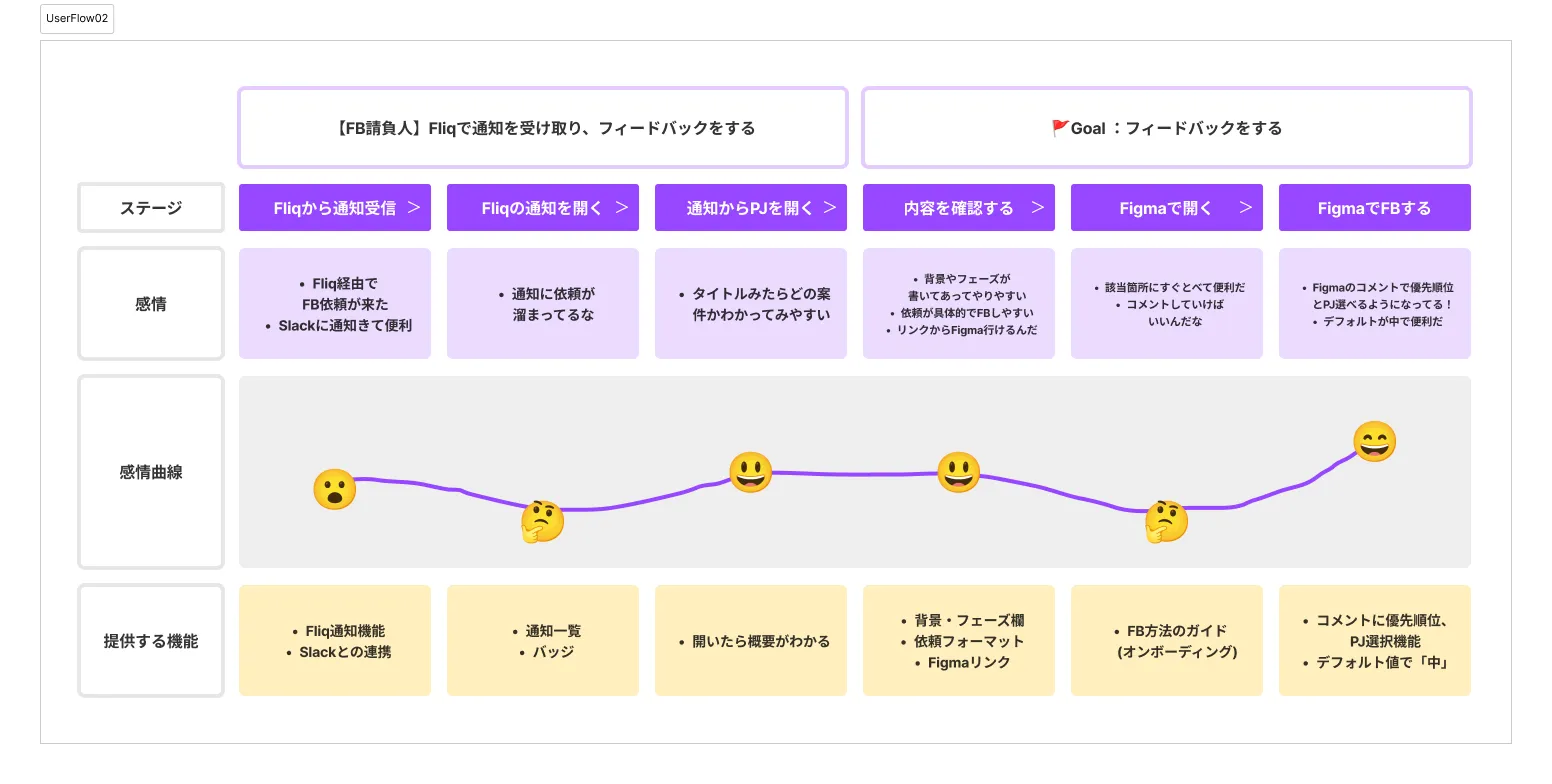This screenshot has width=1552, height=784.
Task: Select the UserFlow02 frame label
Action: pos(77,18)
